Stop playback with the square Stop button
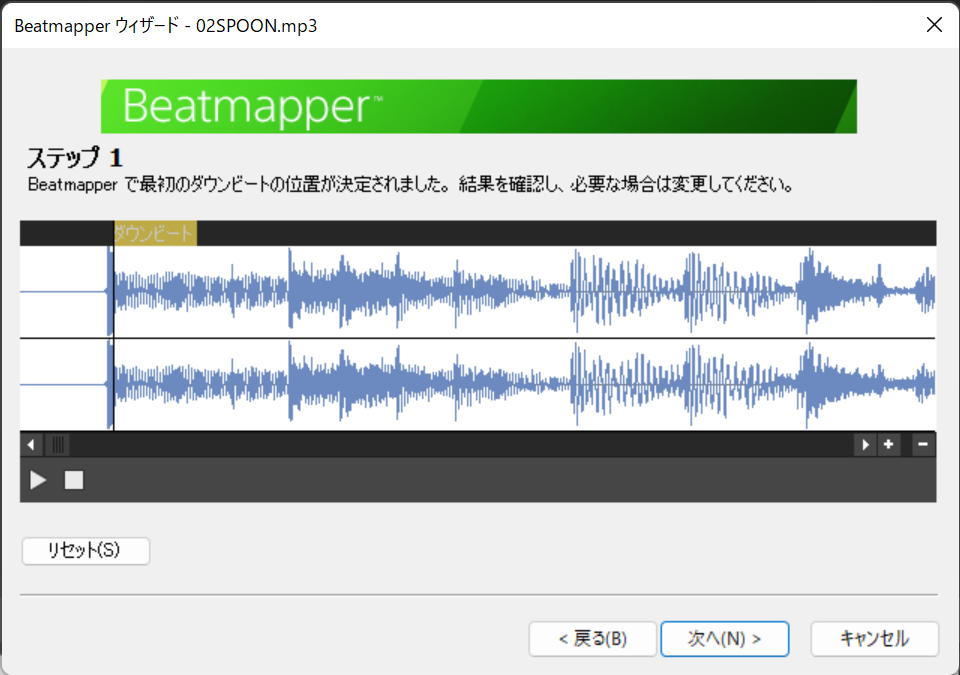 74,480
